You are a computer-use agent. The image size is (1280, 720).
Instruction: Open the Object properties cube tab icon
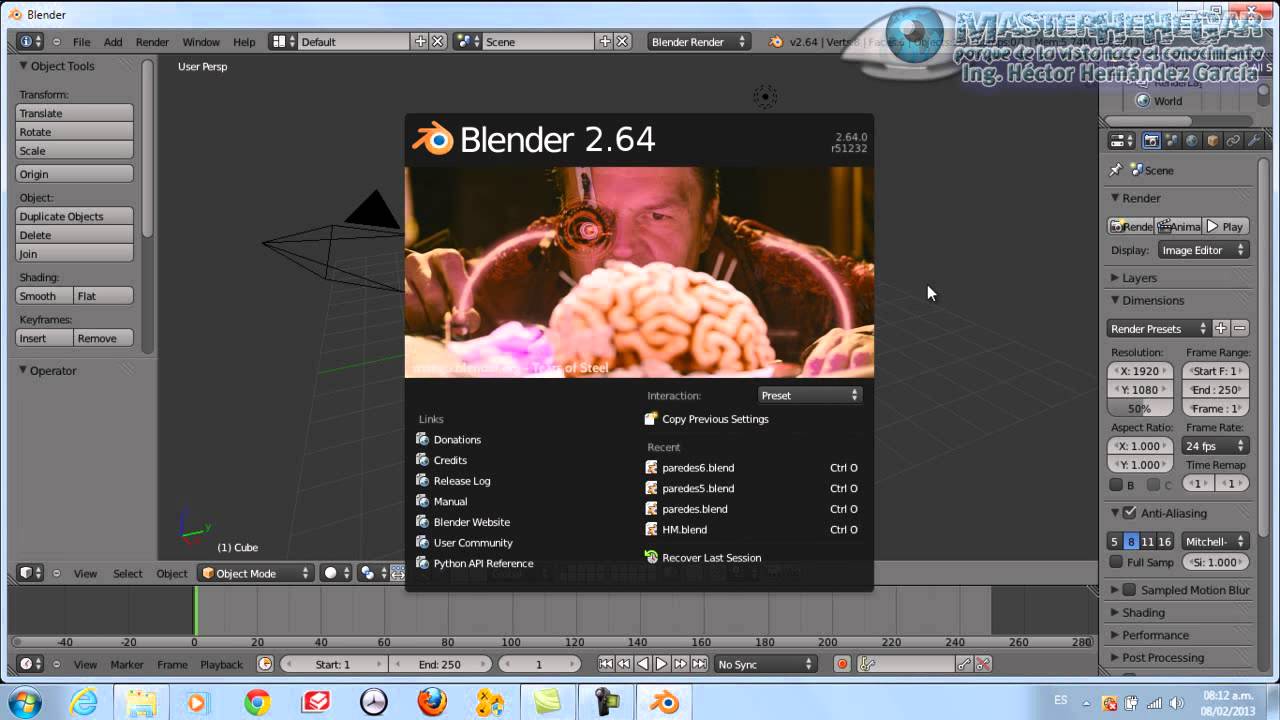click(x=1213, y=141)
